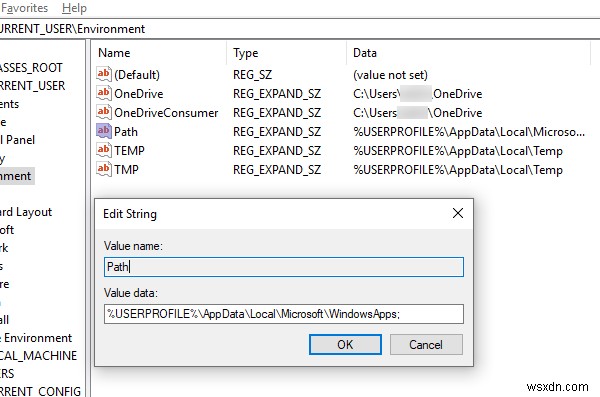This screenshot has width=600, height=397.
Task: Select the Control Panel tree key
Action: (x=18, y=140)
